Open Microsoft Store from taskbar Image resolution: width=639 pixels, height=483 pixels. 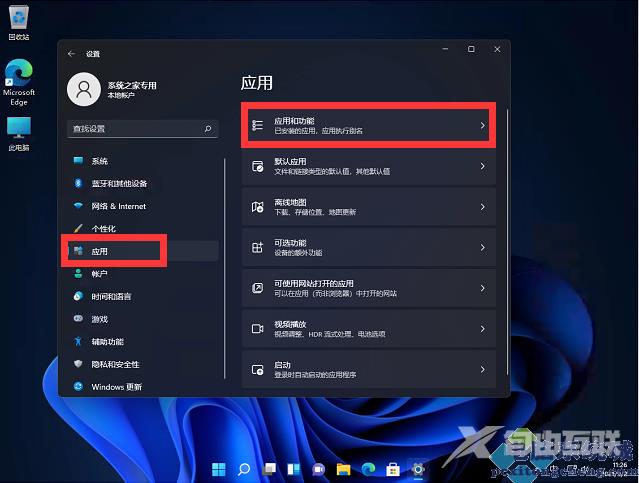point(393,470)
